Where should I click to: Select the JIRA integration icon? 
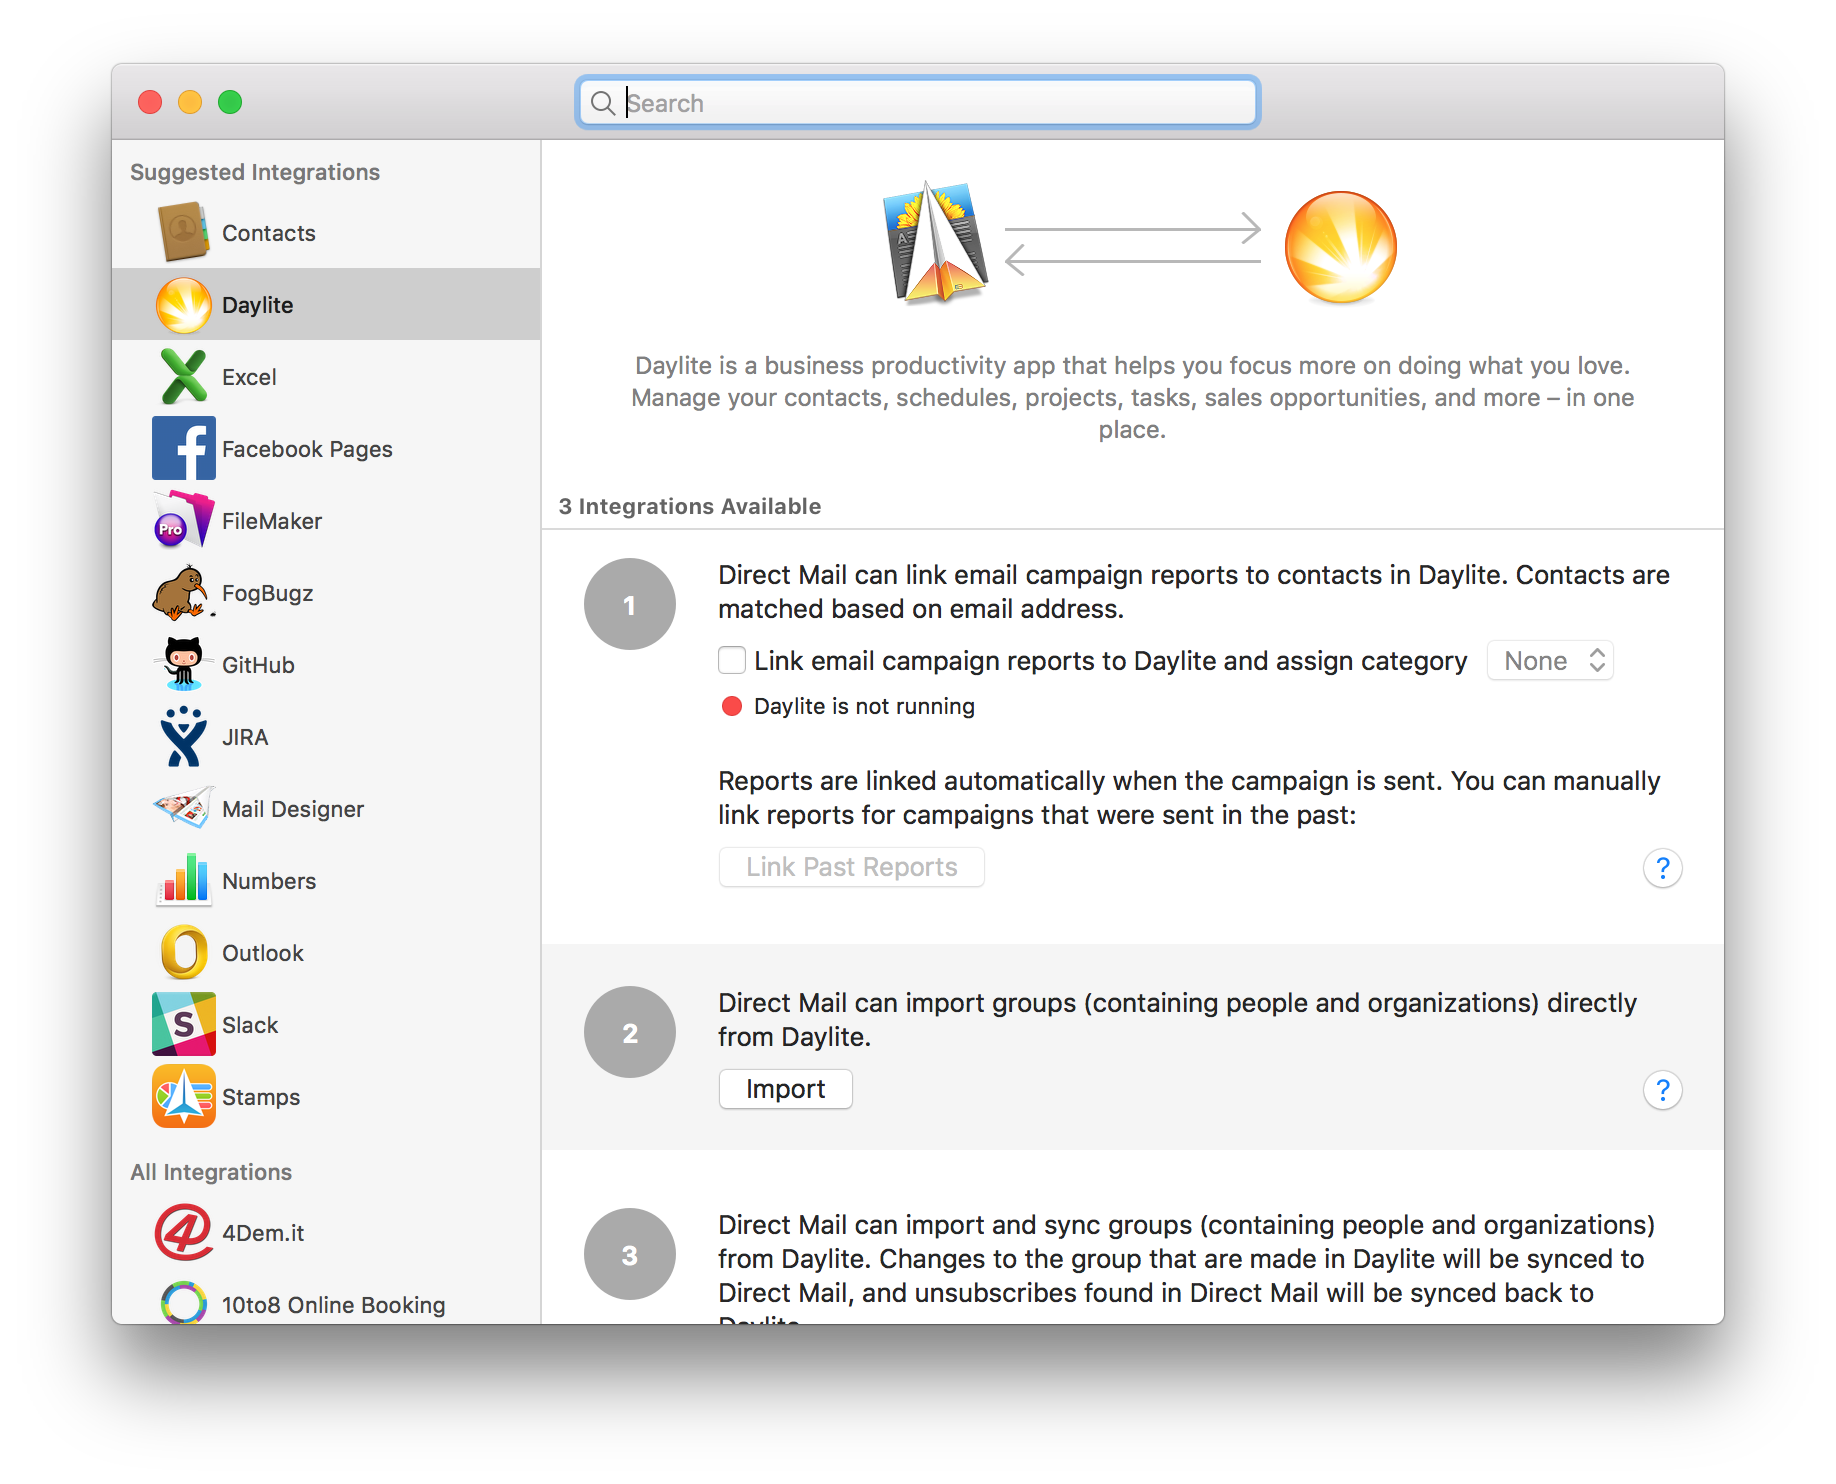[x=184, y=736]
